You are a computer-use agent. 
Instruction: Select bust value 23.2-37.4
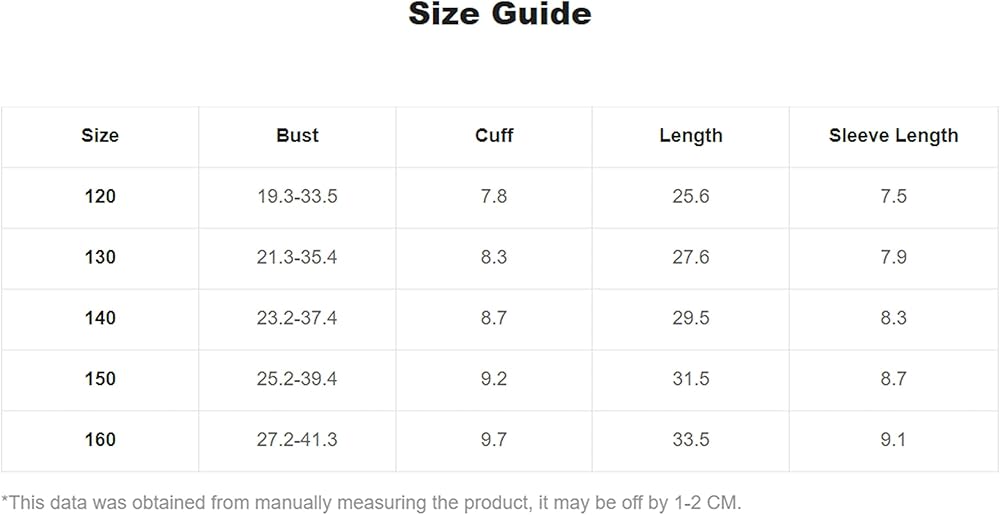tap(297, 319)
